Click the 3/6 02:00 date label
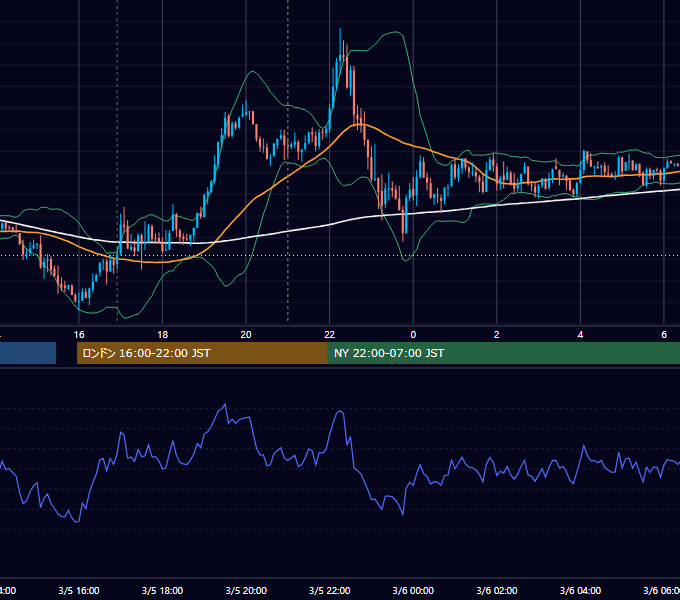Image resolution: width=680 pixels, height=600 pixels. 497,590
